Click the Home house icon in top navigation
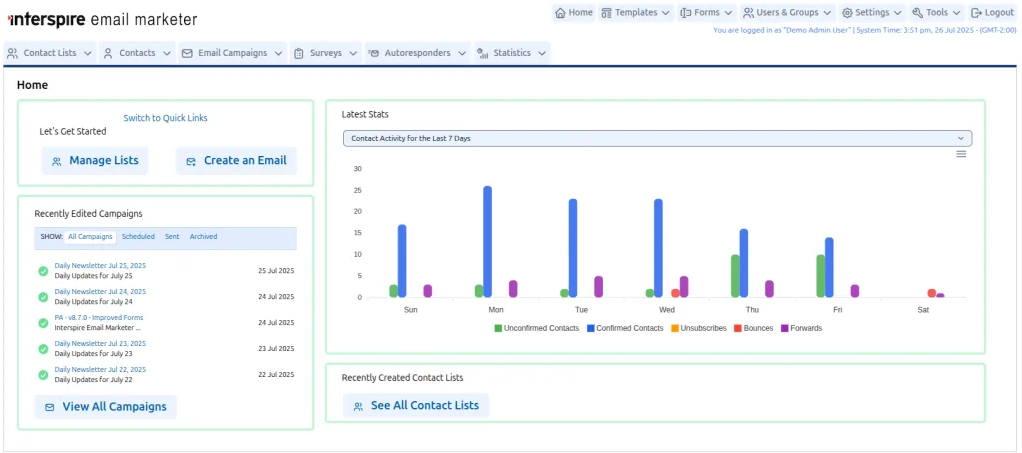 click(x=560, y=13)
